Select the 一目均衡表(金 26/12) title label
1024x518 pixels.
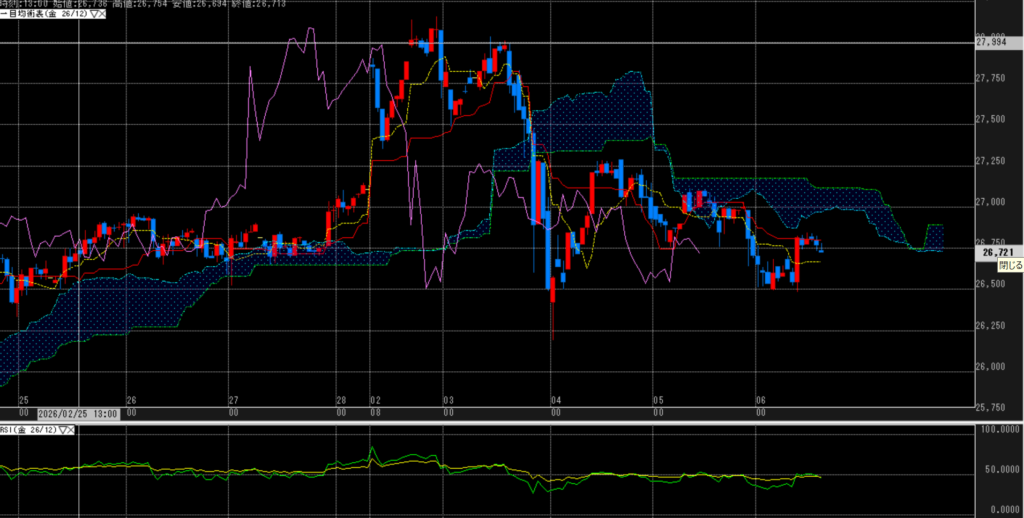(44, 14)
